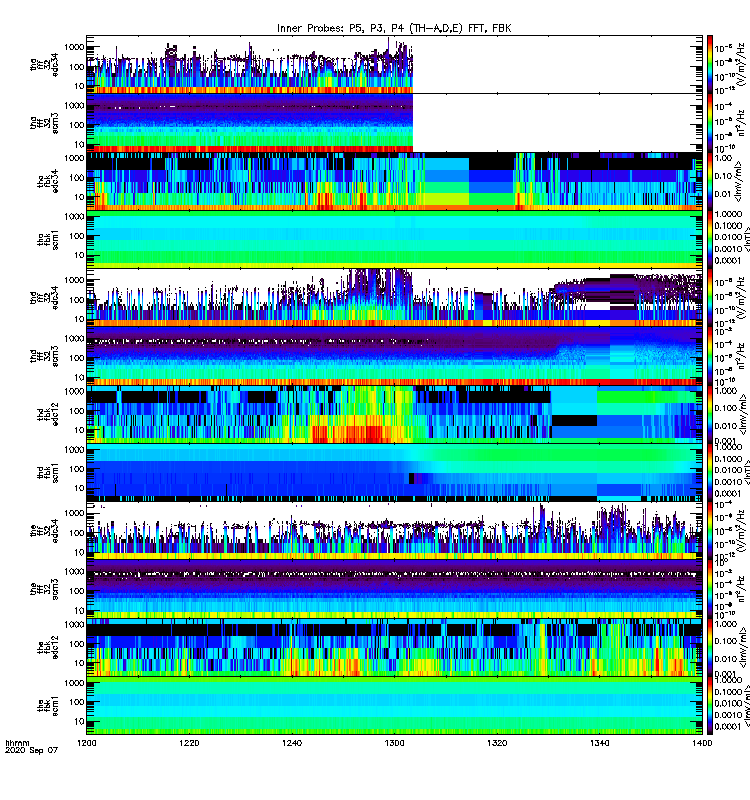The image size is (750, 800).
Task: Select the thd fbk scm1 spectrogram panel
Action: 394,472
